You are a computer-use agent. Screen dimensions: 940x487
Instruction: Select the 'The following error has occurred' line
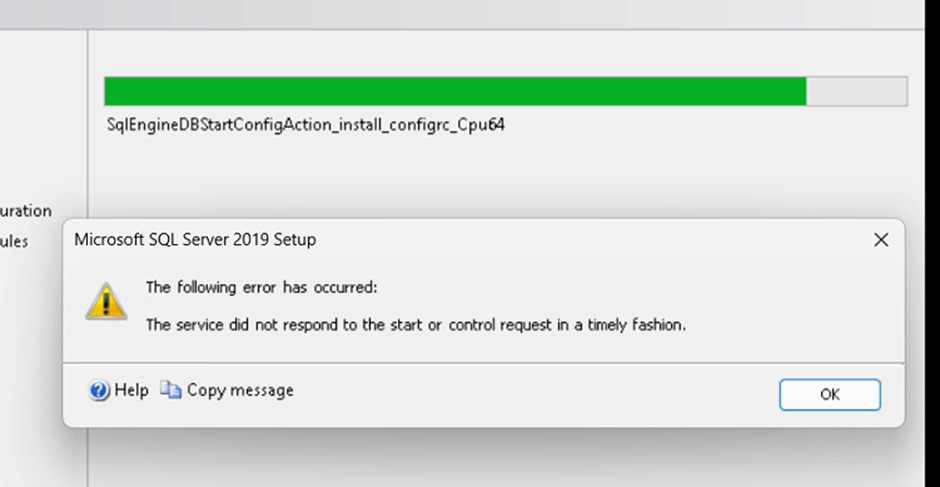click(x=262, y=288)
